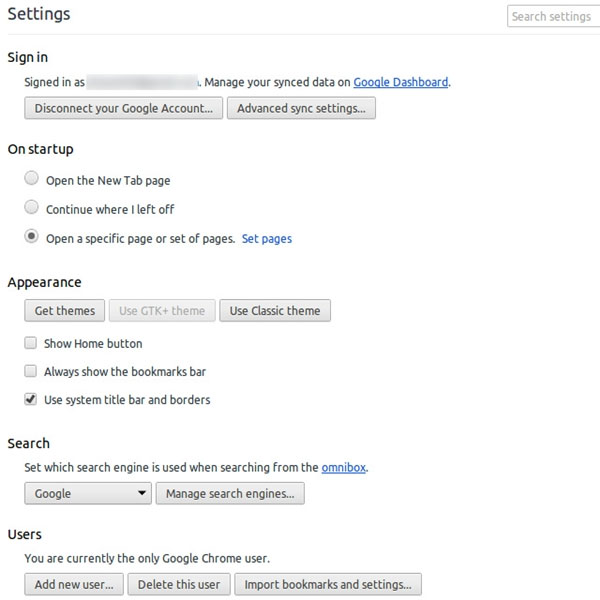Open the Google Dashboard link
The height and width of the screenshot is (600, 600).
(x=401, y=82)
